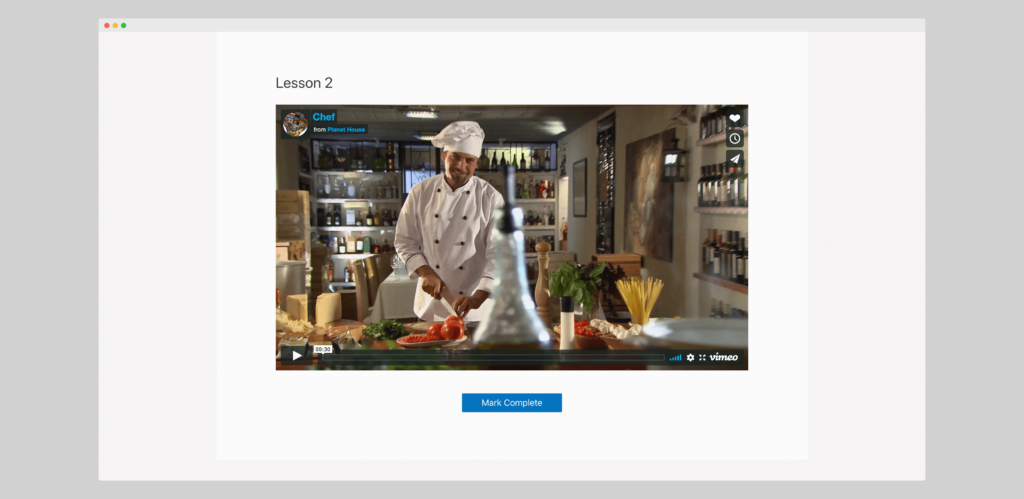This screenshot has height=499, width=1024.
Task: Click the Mark Complete button
Action: pos(512,403)
